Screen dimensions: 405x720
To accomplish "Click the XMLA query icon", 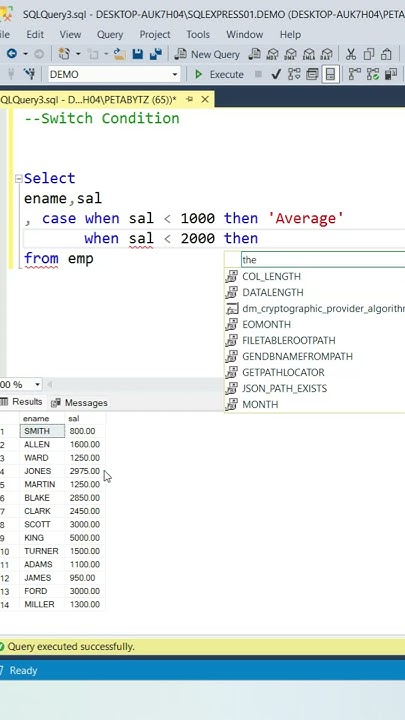I will (x=309, y=54).
